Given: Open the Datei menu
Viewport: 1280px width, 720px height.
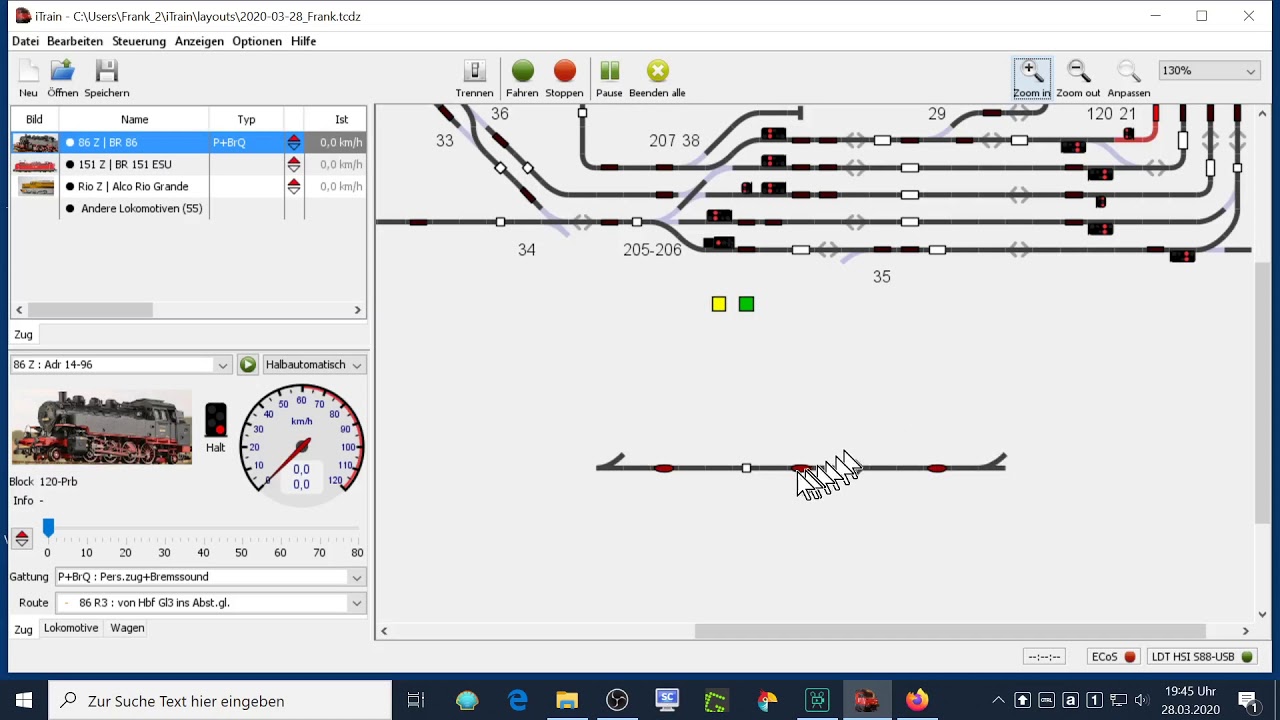Looking at the screenshot, I should tap(25, 41).
